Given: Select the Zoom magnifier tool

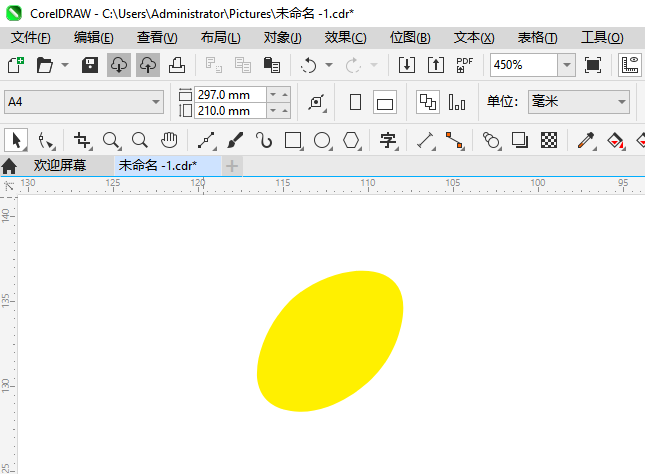Looking at the screenshot, I should click(111, 140).
